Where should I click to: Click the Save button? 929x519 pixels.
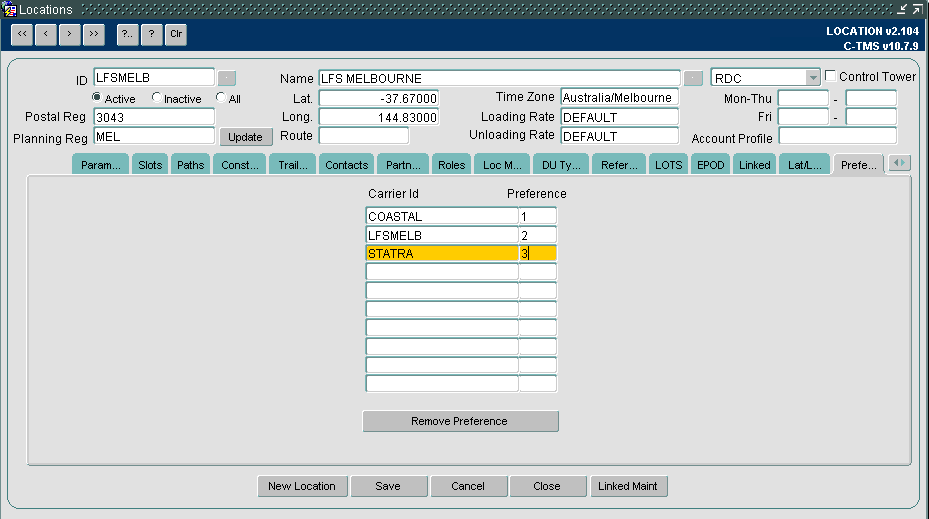(389, 486)
